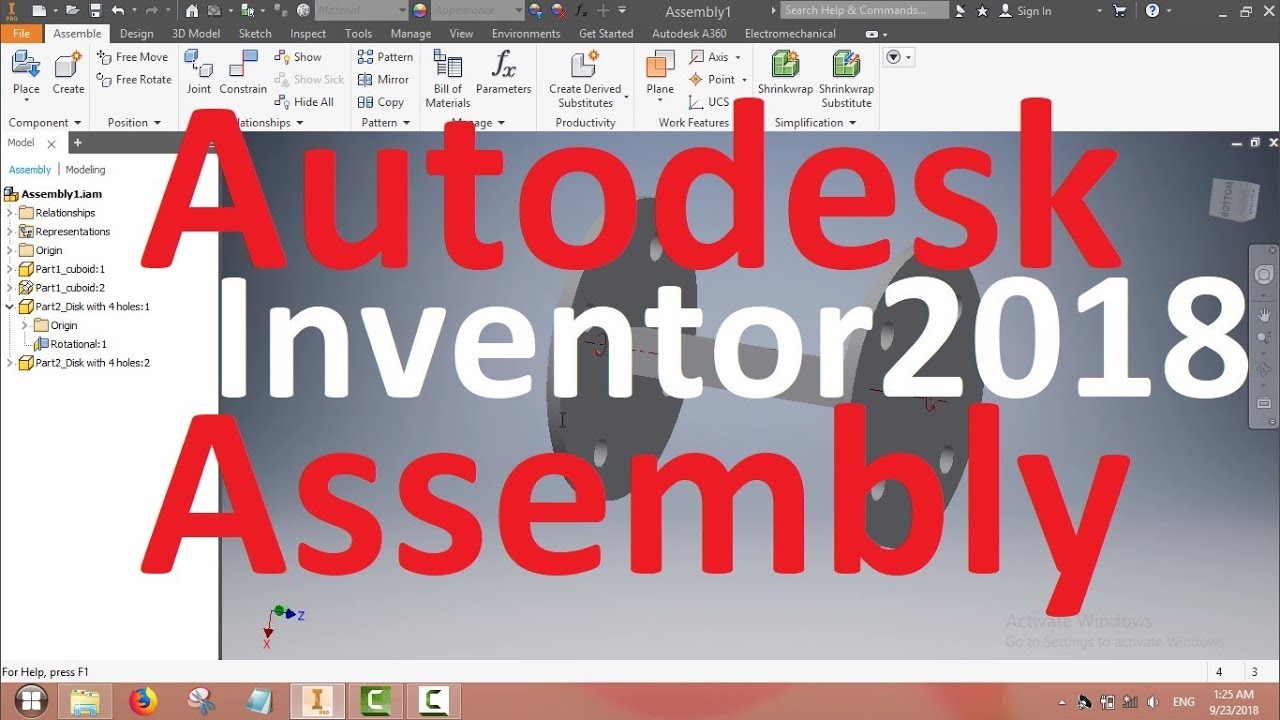Viewport: 1280px width, 720px height.
Task: Click the Windows Start button
Action: (x=29, y=701)
